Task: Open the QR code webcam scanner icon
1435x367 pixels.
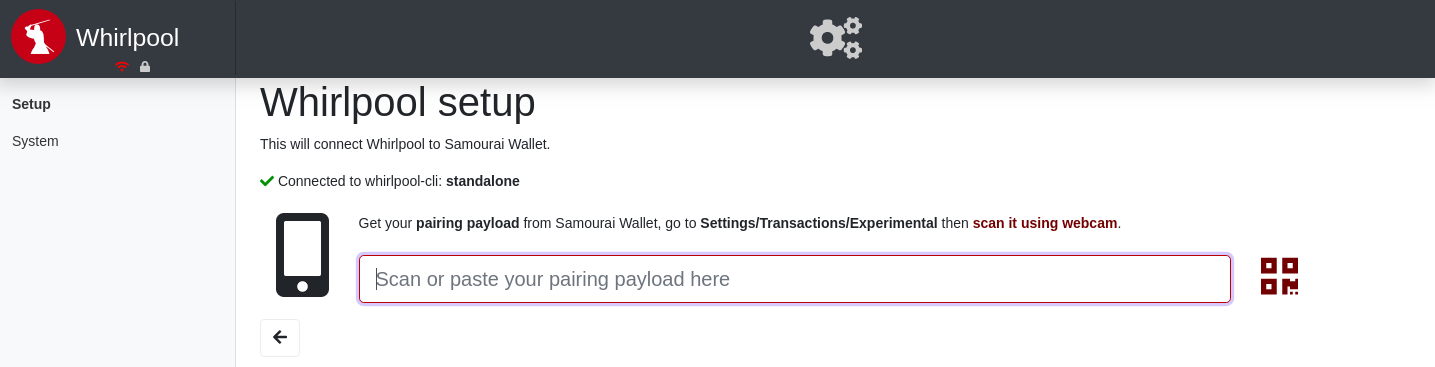Action: point(1279,276)
